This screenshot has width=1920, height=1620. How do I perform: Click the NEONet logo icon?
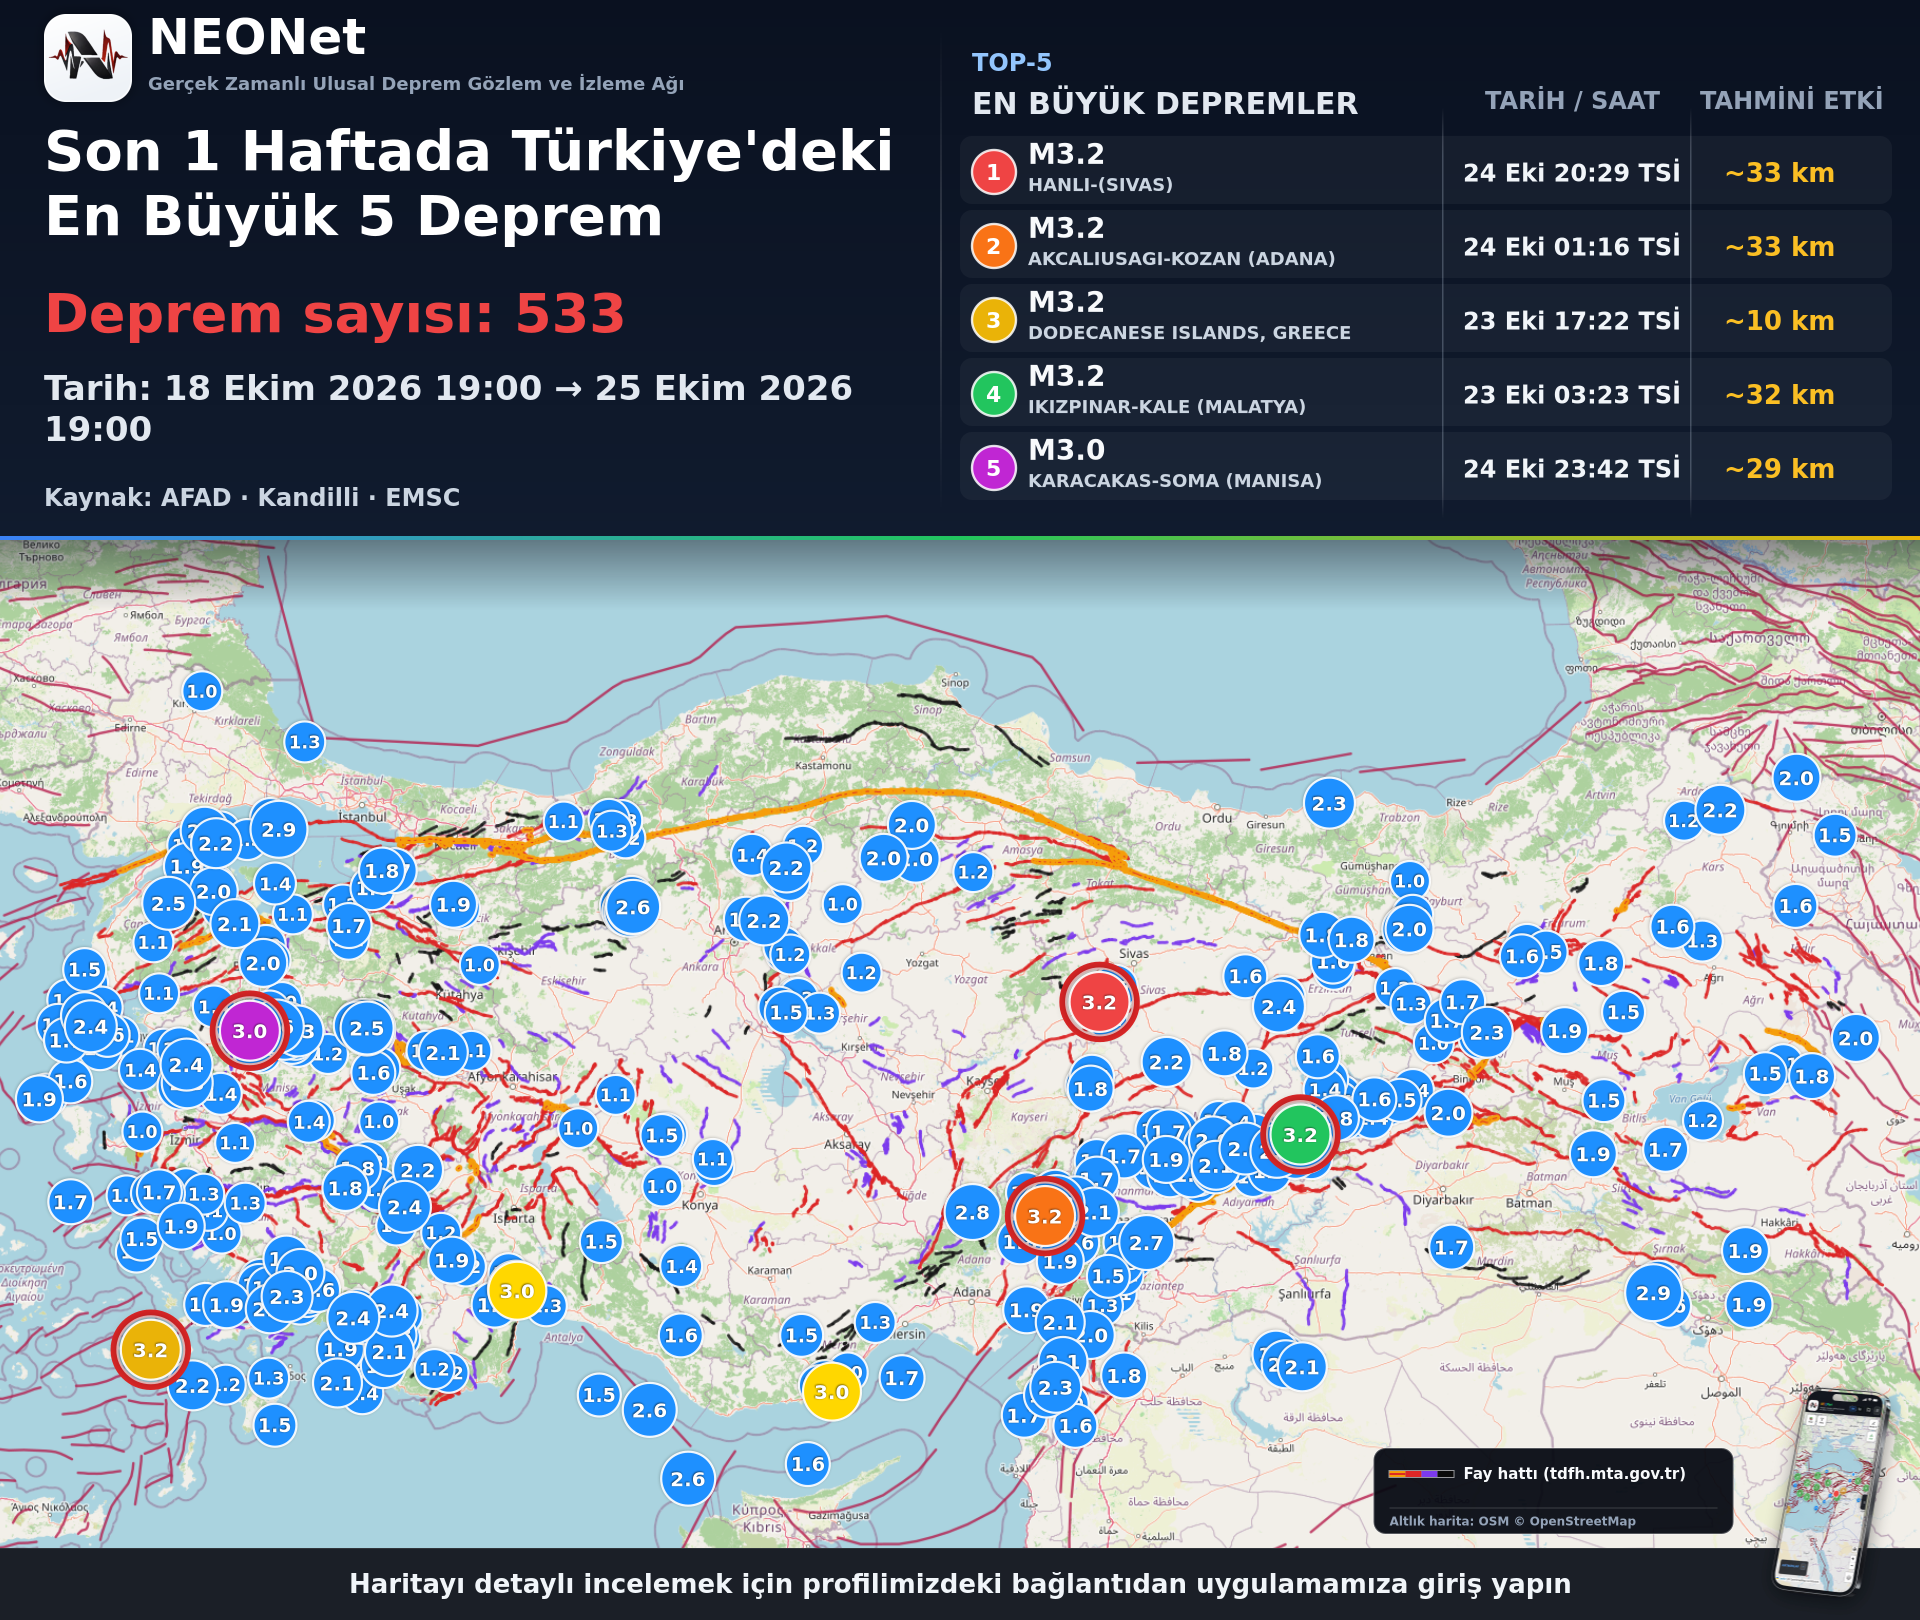[x=88, y=58]
